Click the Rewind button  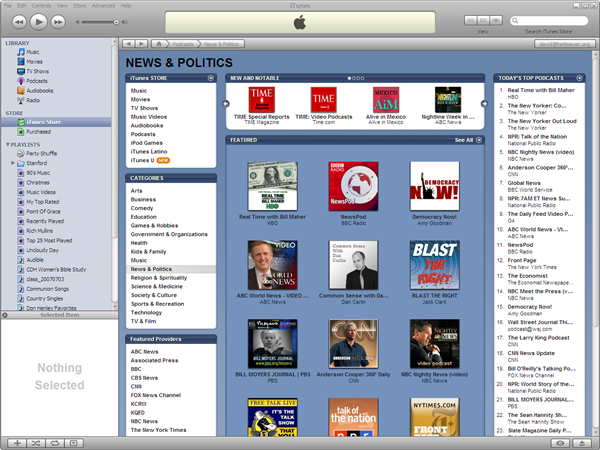(19, 22)
